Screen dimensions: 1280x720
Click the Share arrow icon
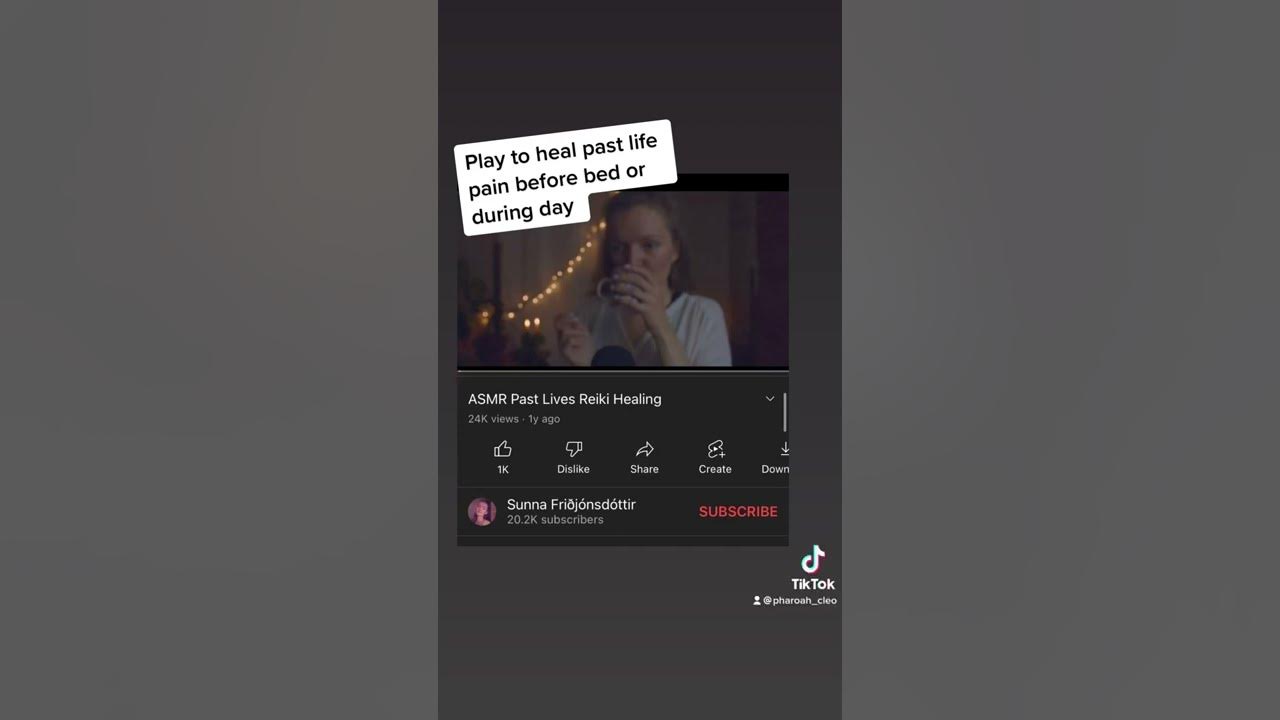click(x=645, y=449)
